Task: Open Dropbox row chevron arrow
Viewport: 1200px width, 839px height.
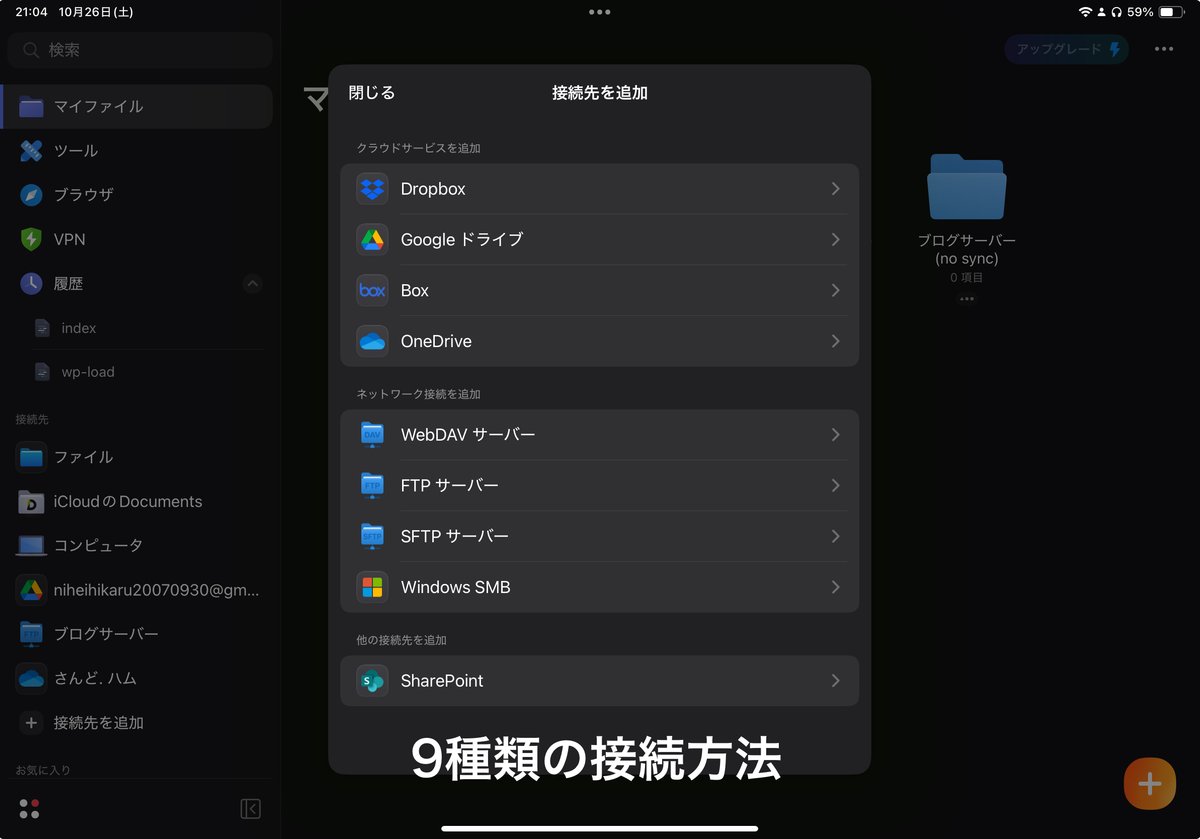Action: [836, 189]
